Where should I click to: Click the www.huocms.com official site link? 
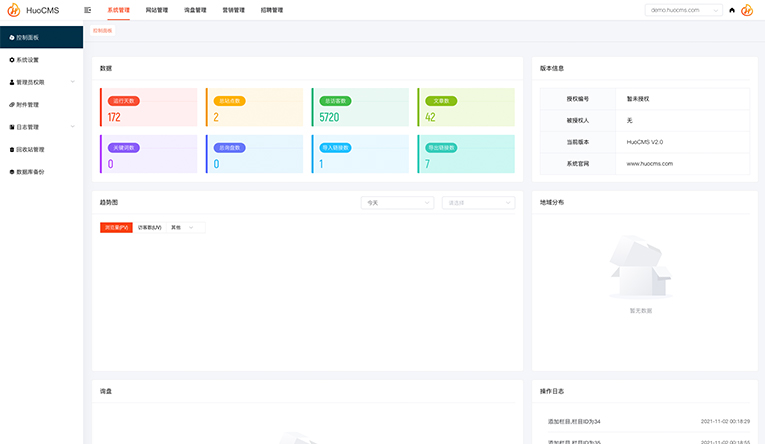[649, 163]
